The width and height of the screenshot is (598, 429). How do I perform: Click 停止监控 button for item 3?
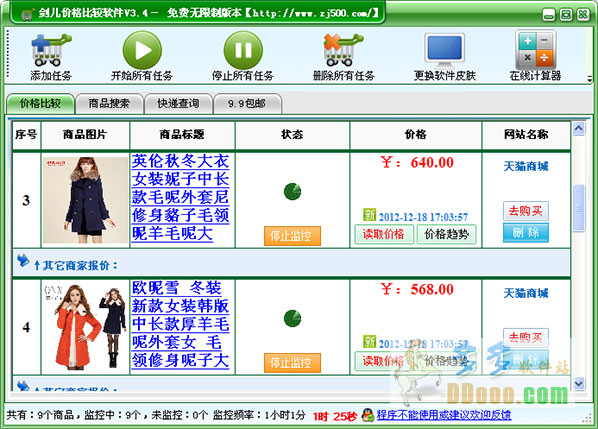(292, 236)
